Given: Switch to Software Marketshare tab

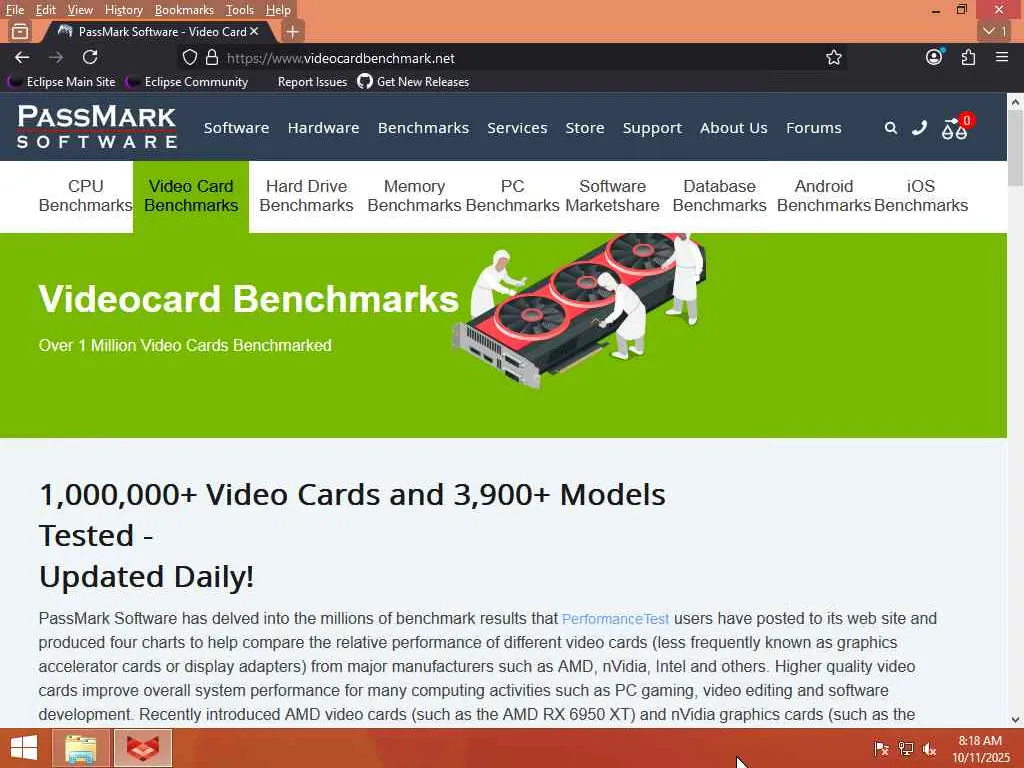Looking at the screenshot, I should 613,196.
